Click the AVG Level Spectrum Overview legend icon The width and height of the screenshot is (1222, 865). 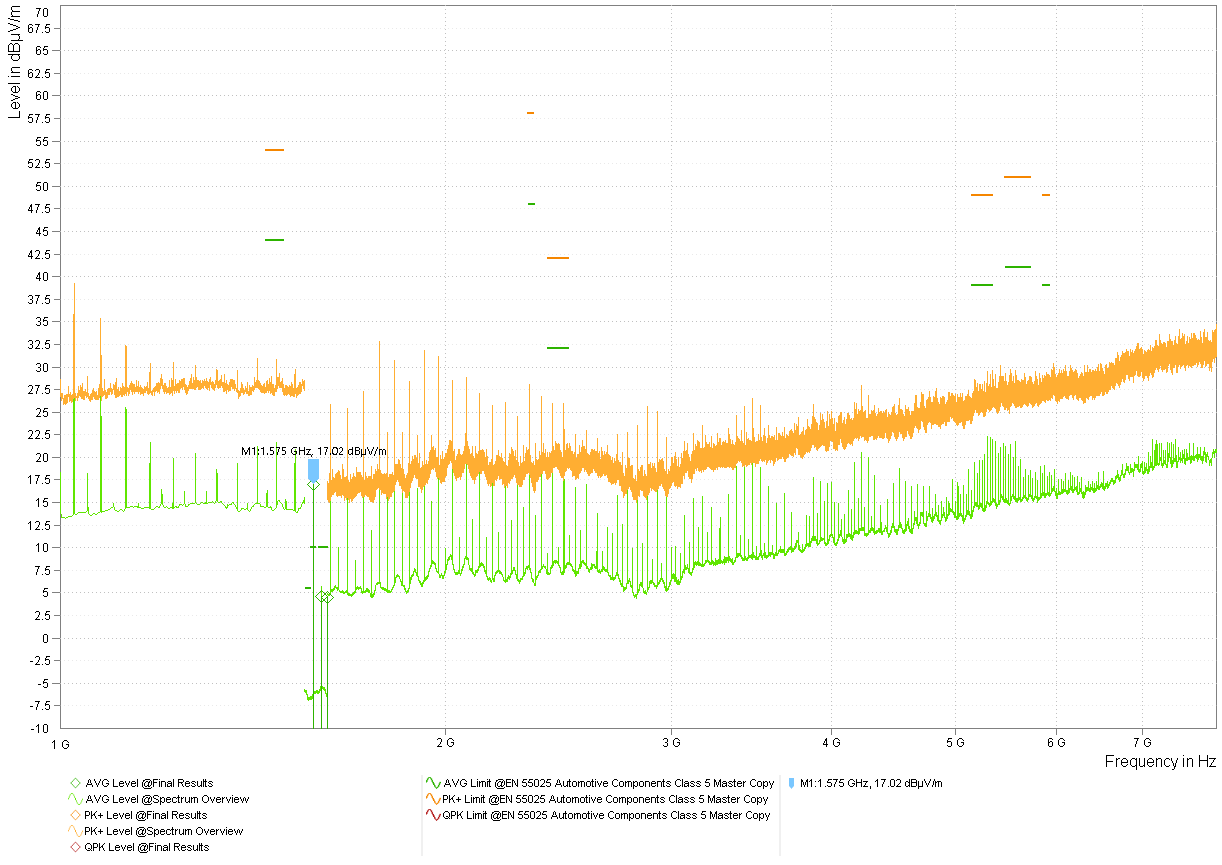(x=73, y=799)
